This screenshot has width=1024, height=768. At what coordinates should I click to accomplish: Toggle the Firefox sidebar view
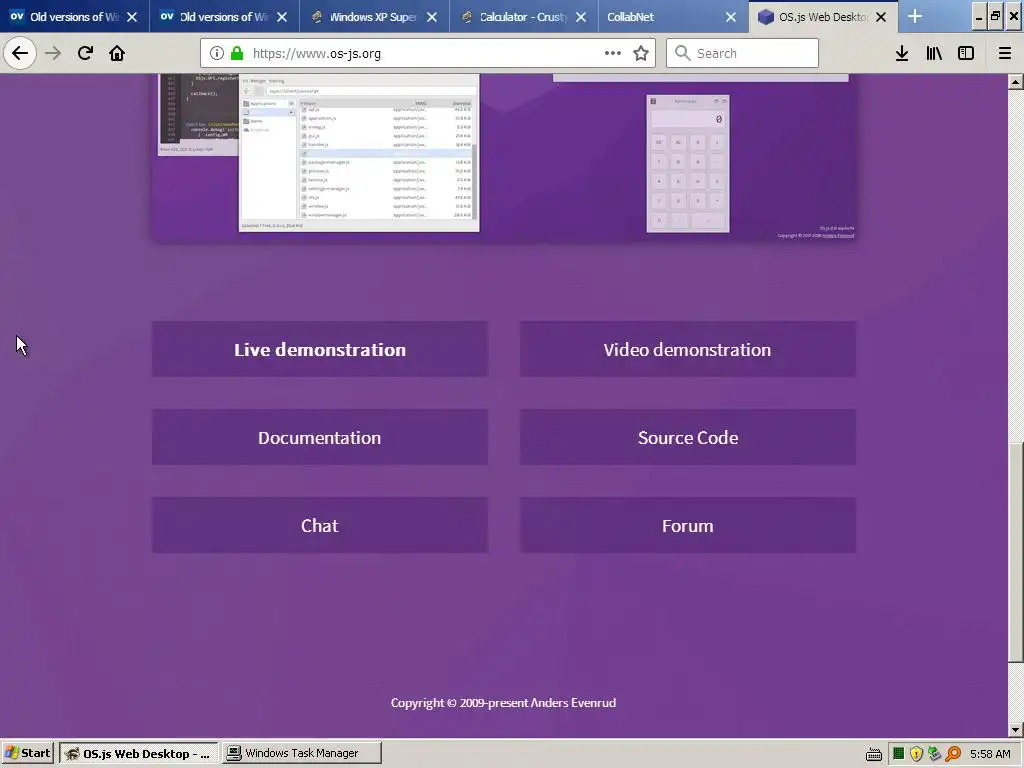[966, 53]
